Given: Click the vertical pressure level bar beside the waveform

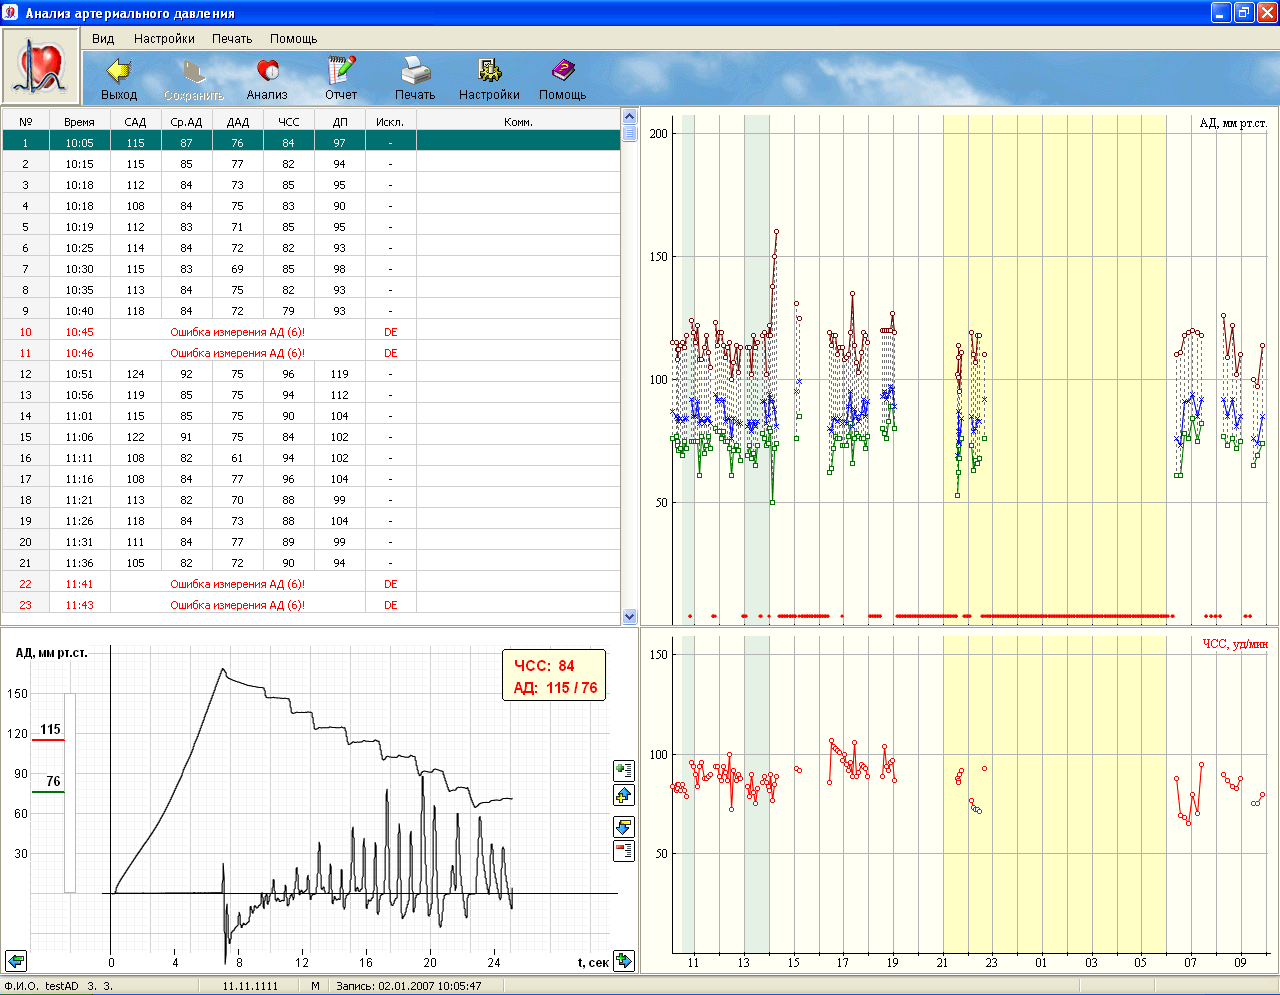Looking at the screenshot, I should tap(70, 792).
